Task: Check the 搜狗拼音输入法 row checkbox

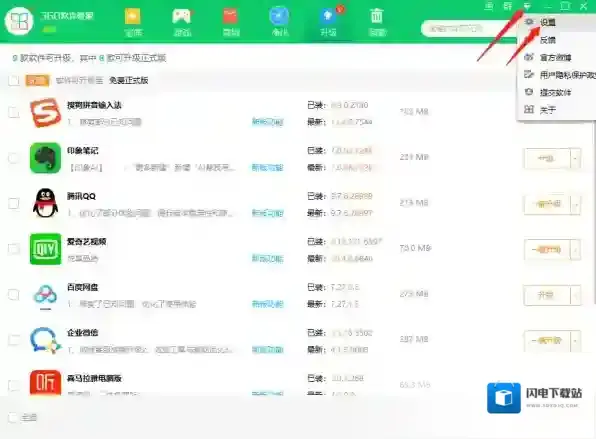Action: coord(14,113)
